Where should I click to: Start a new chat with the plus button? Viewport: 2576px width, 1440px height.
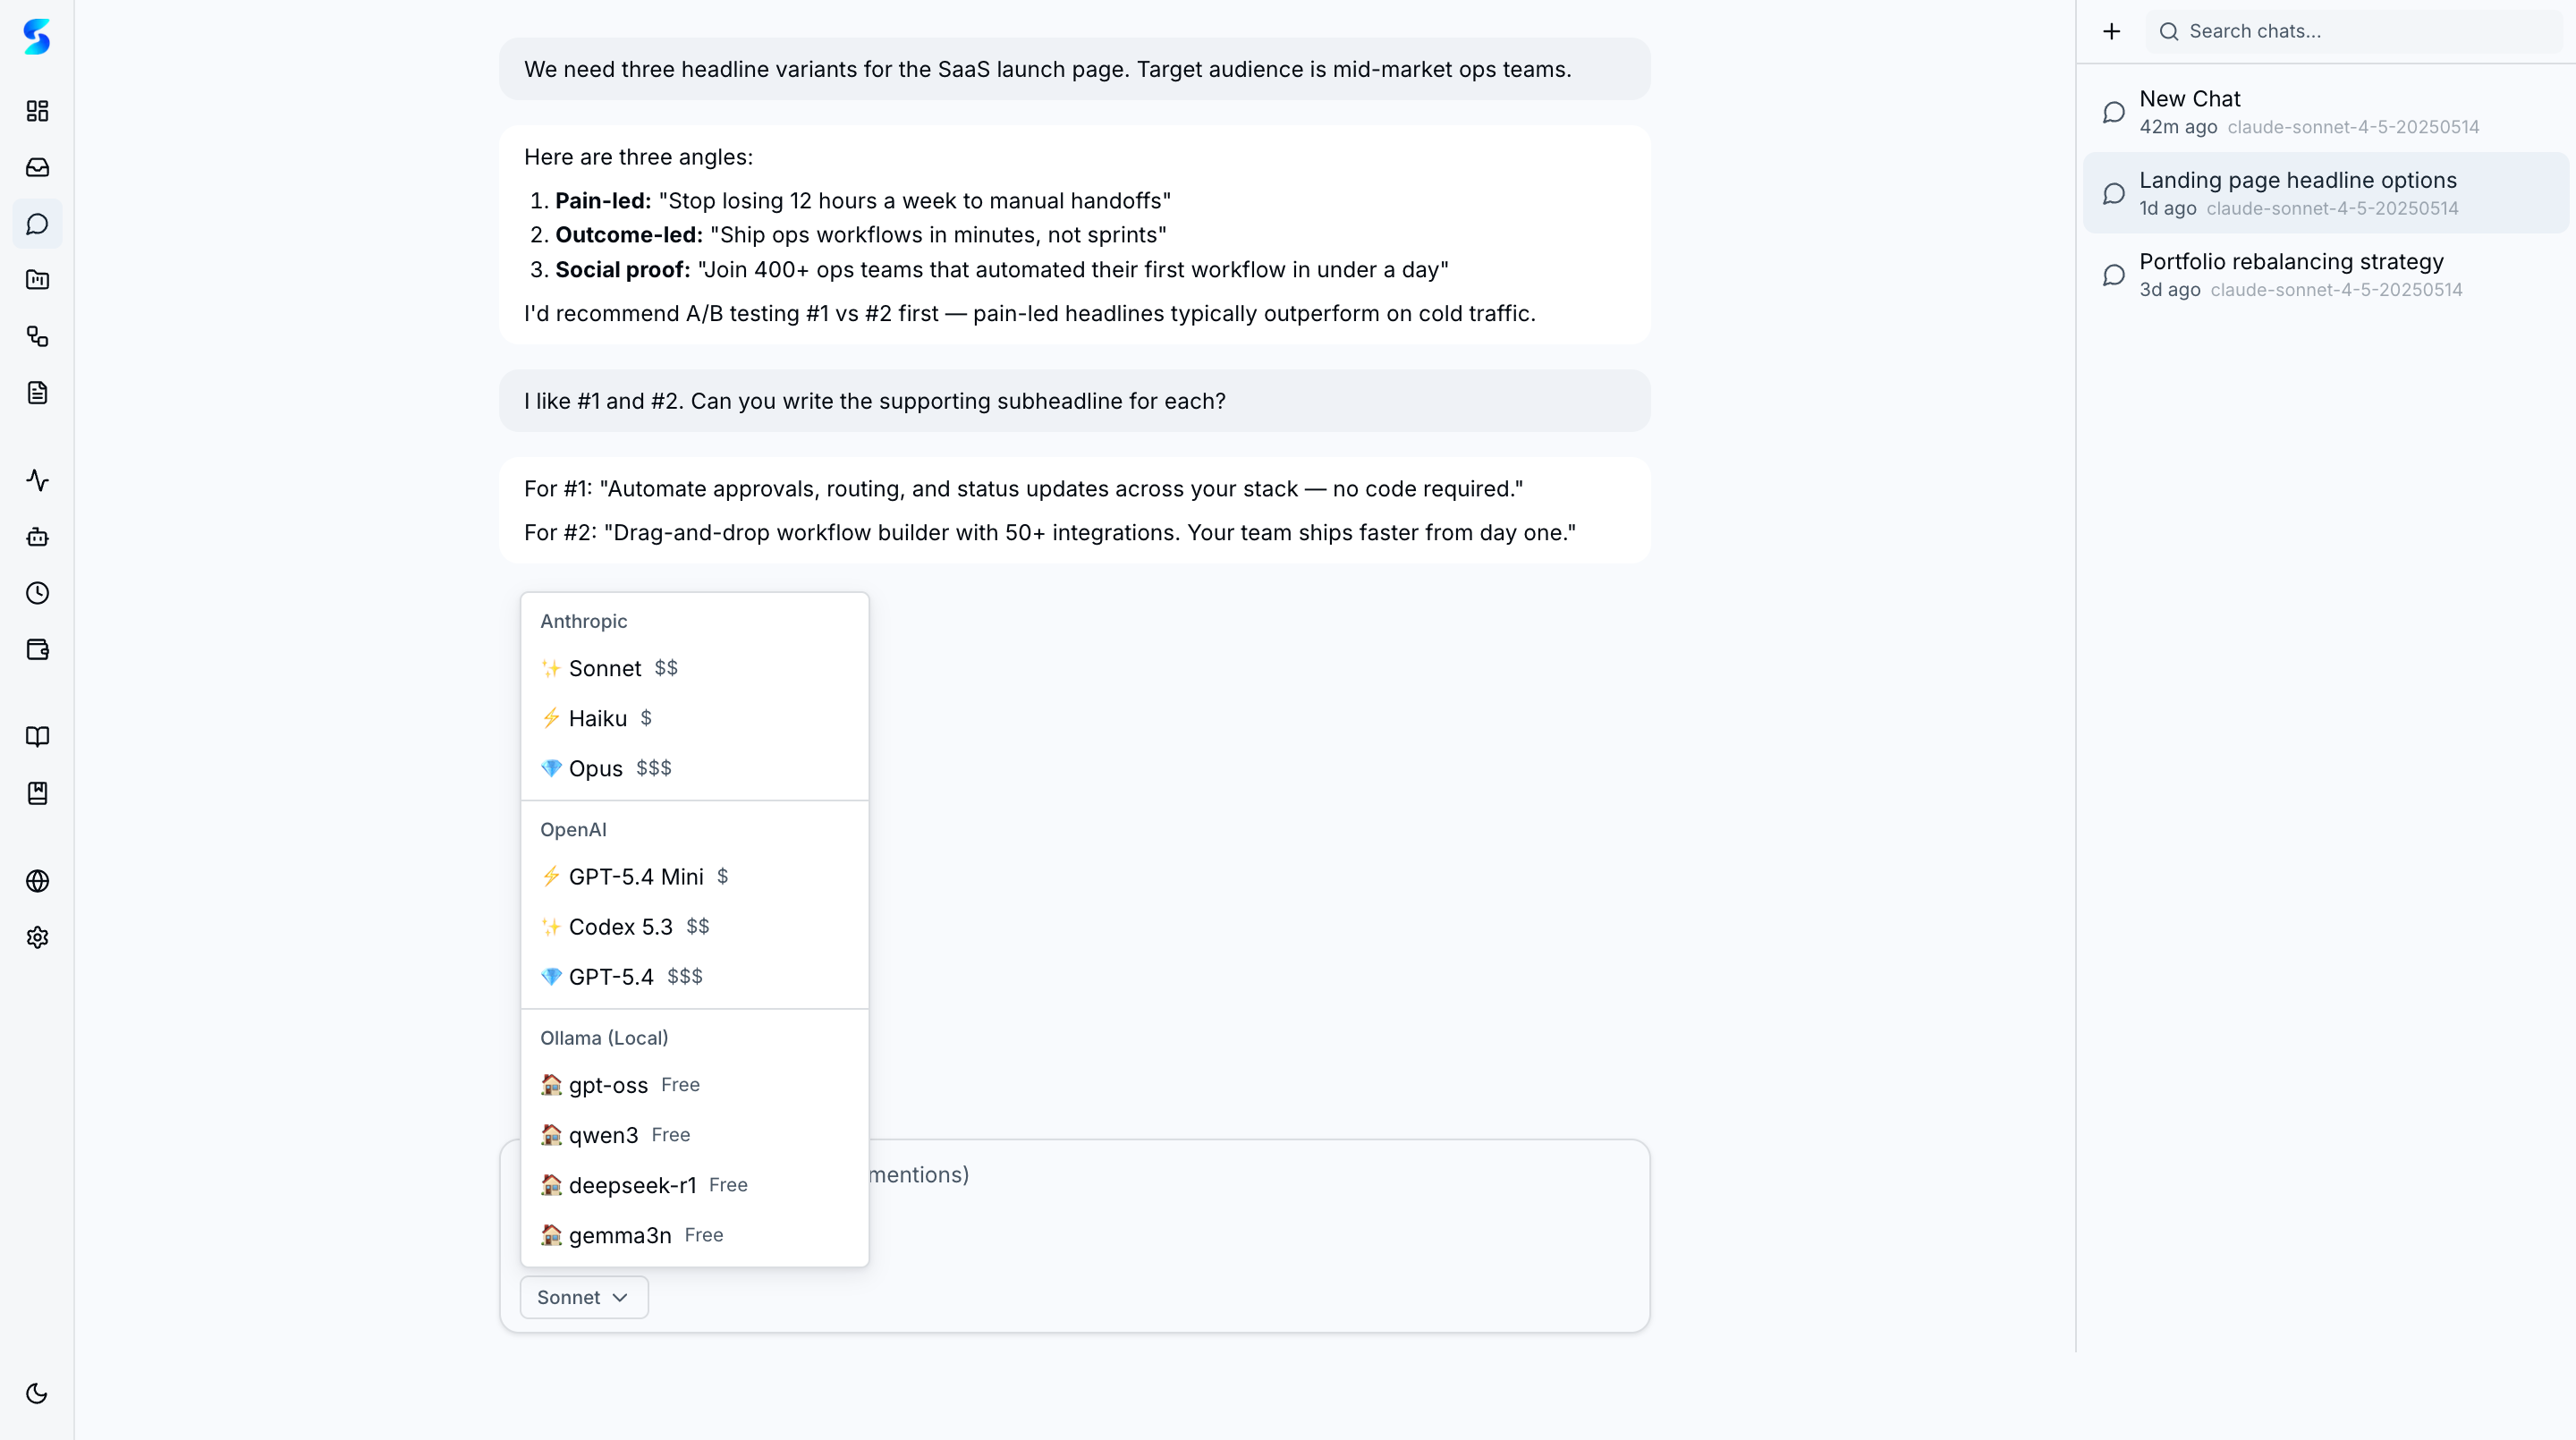click(2111, 31)
